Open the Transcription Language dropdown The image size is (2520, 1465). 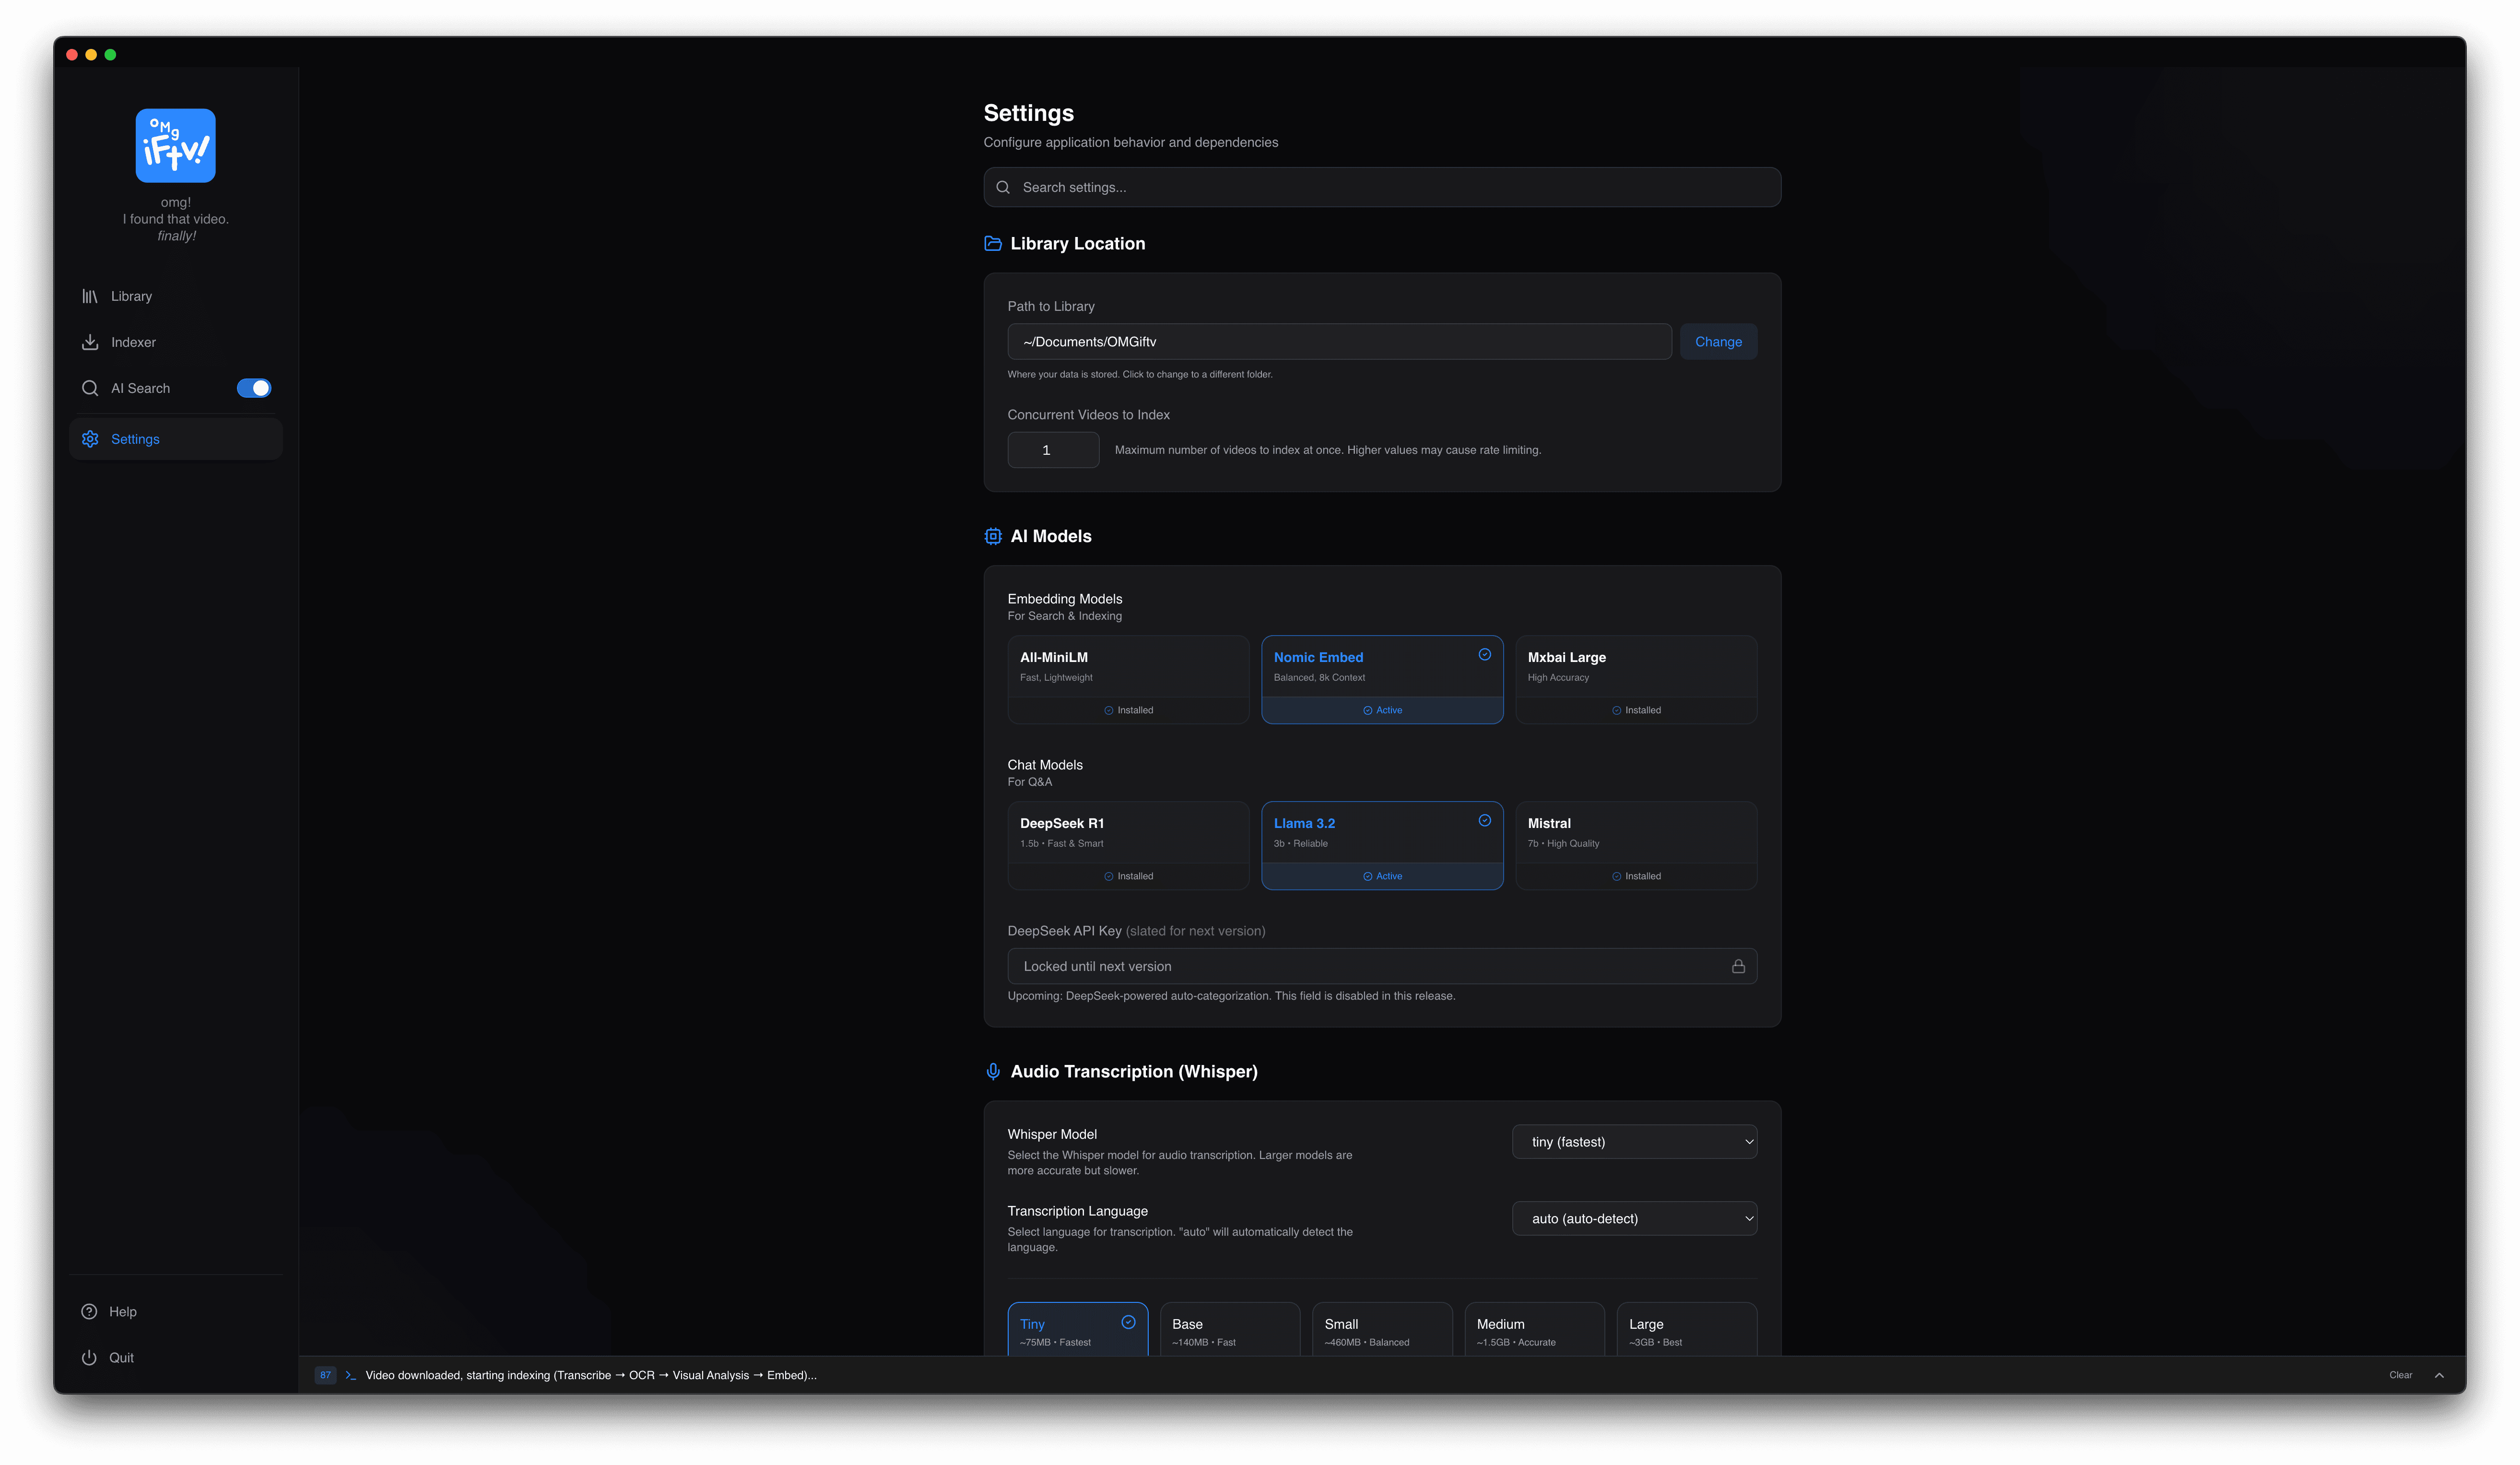tap(1634, 1218)
